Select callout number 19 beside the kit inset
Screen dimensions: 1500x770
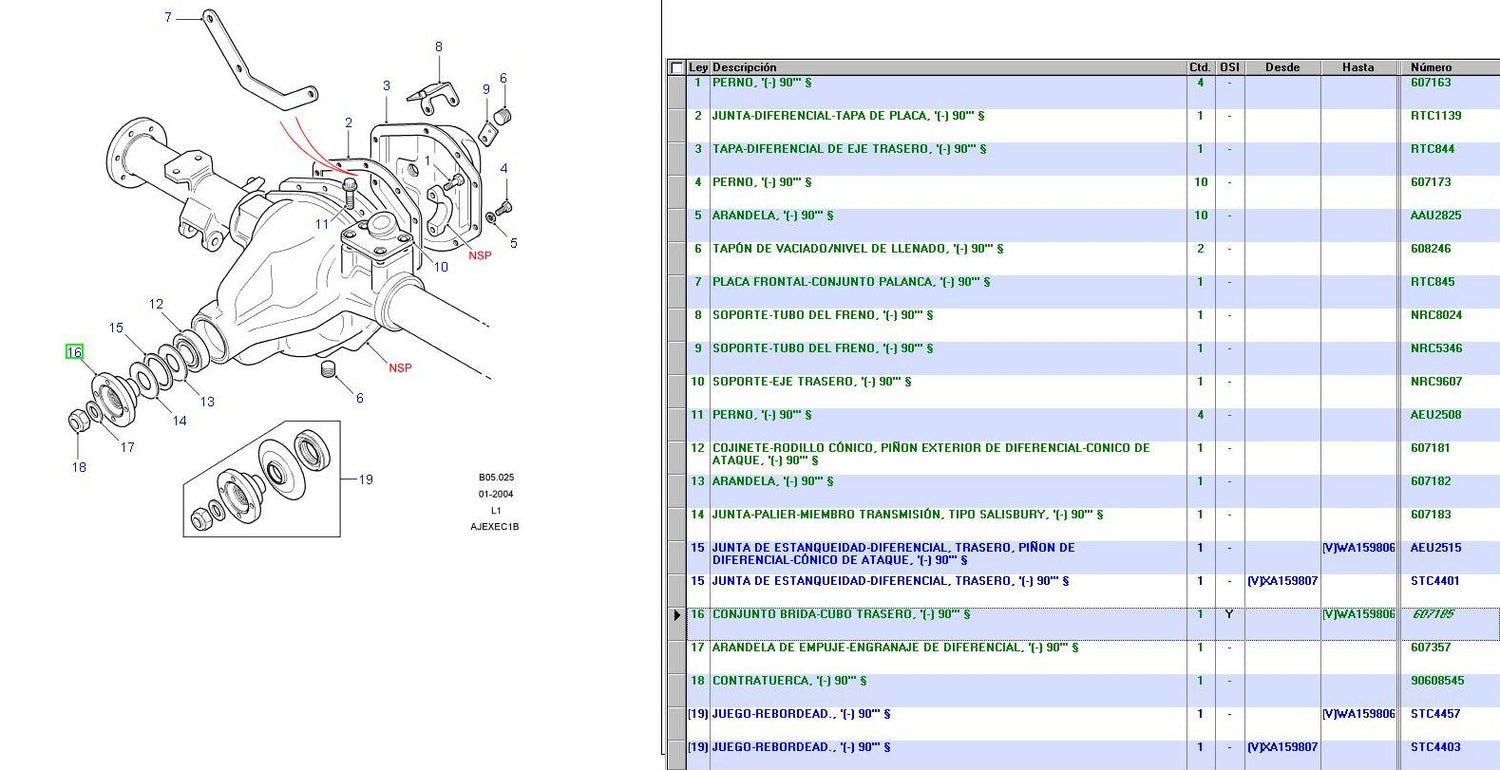tap(365, 480)
